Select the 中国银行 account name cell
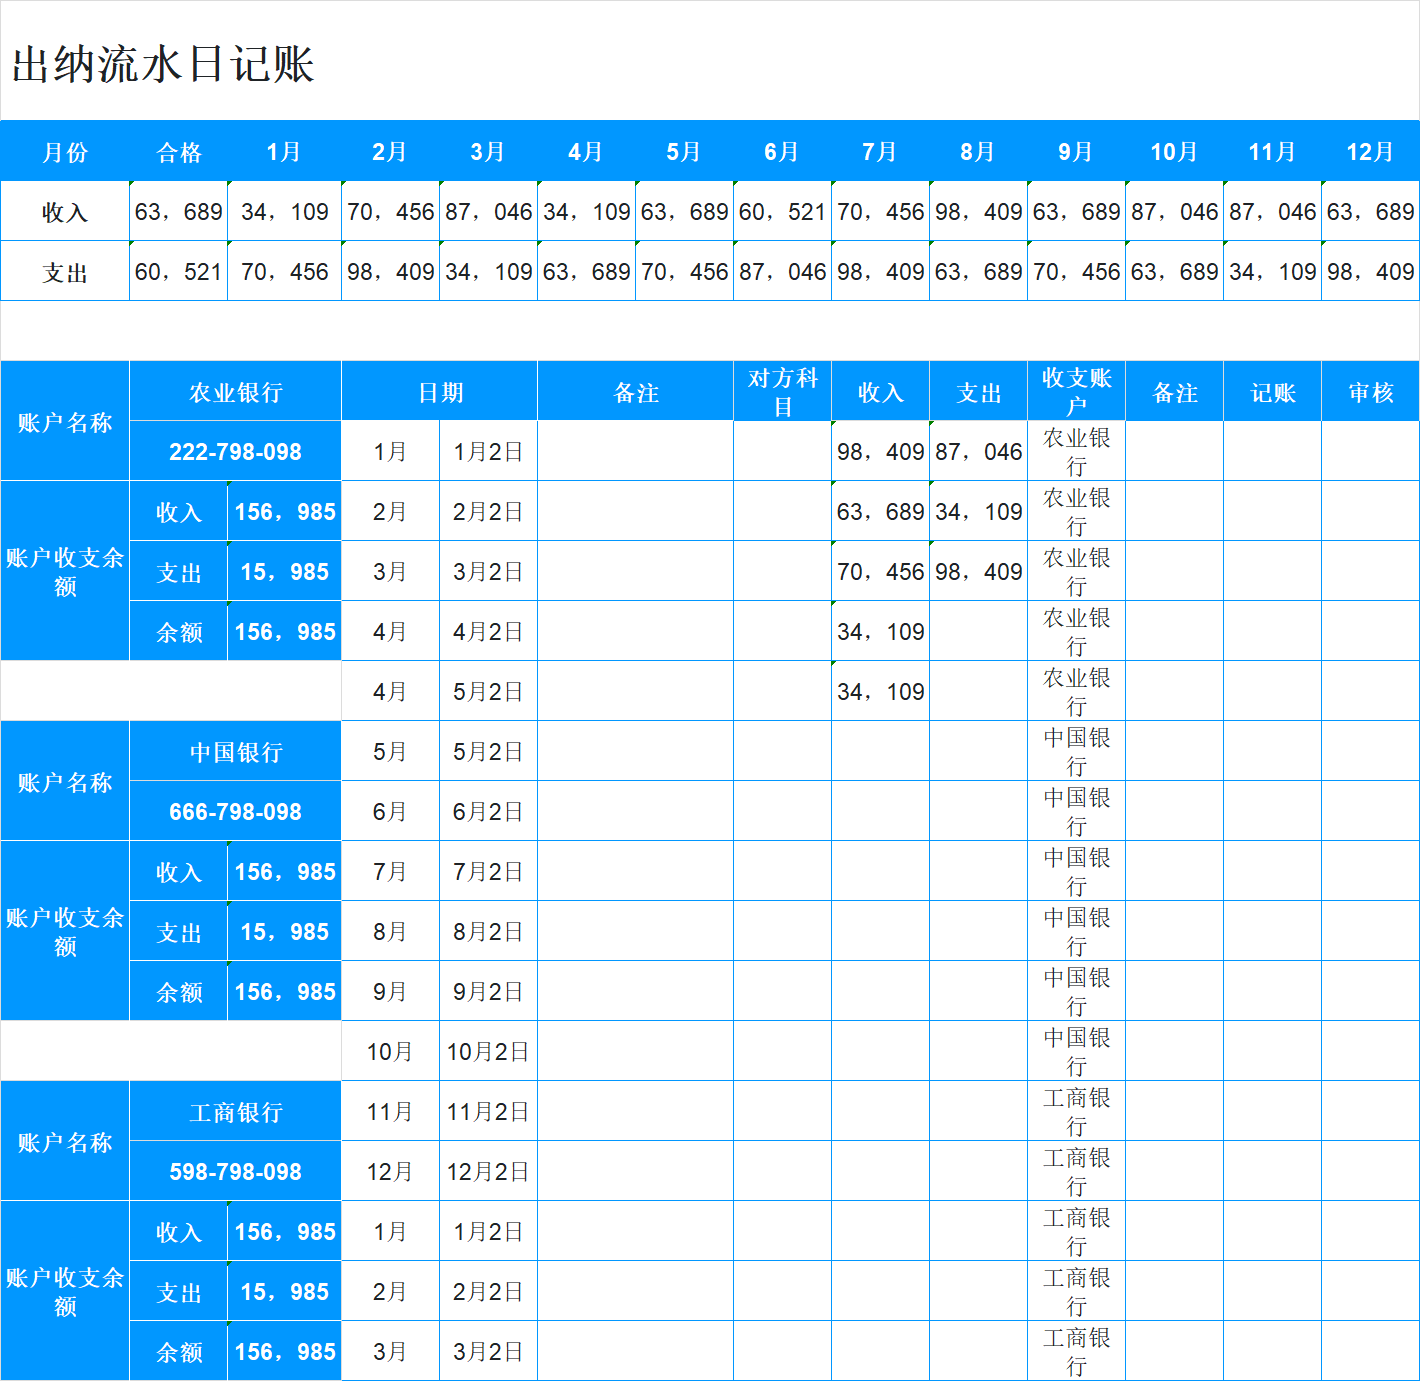Viewport: 1421px width, 1382px height. pos(235,751)
